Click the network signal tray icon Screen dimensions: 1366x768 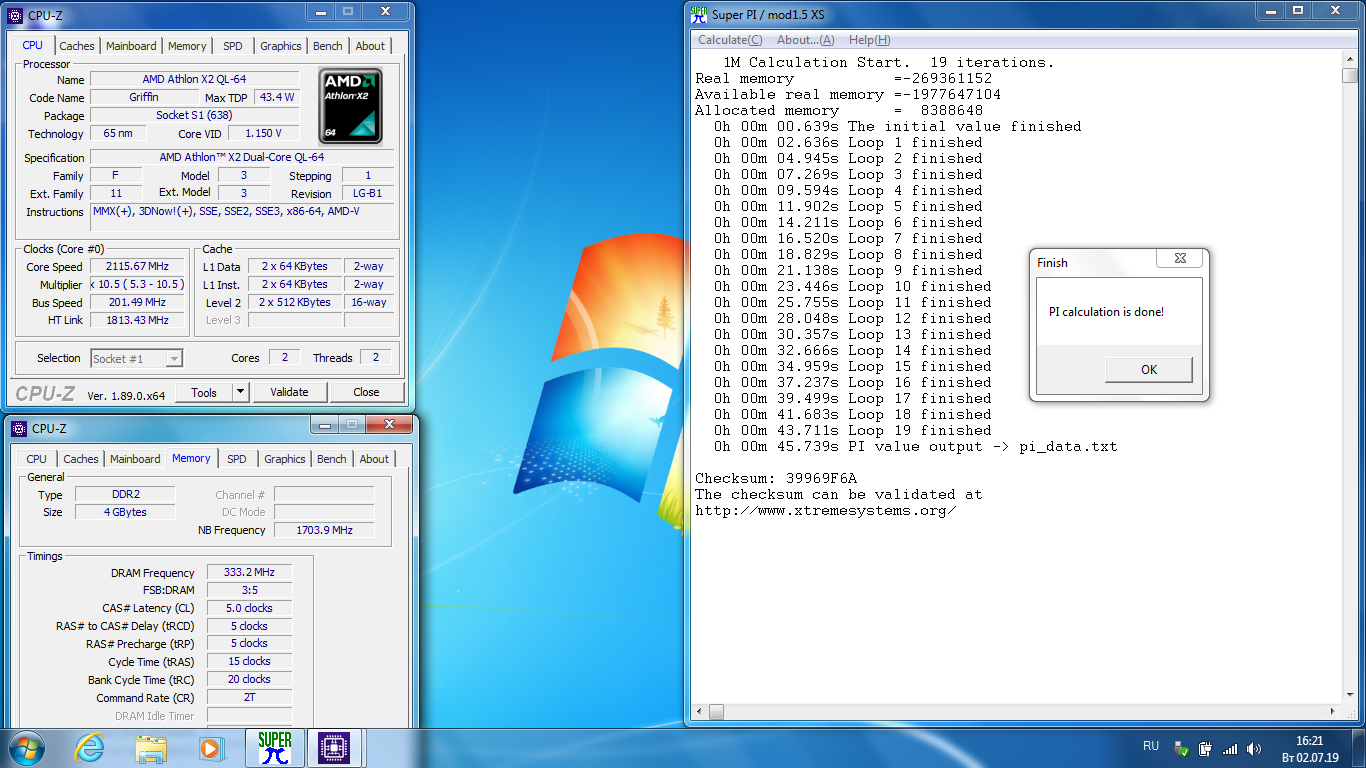[1229, 748]
